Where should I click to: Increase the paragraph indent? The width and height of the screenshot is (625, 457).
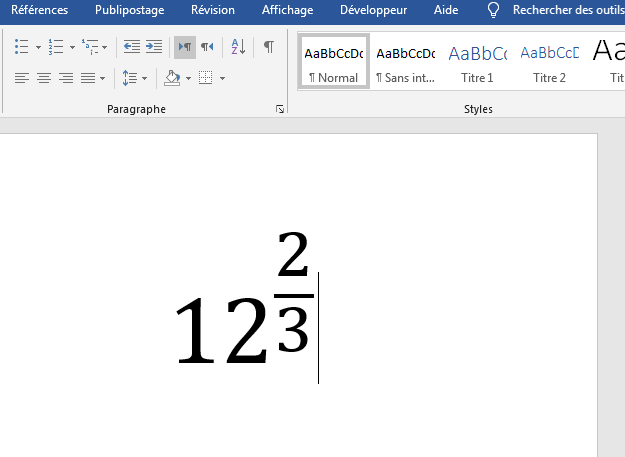(x=153, y=47)
